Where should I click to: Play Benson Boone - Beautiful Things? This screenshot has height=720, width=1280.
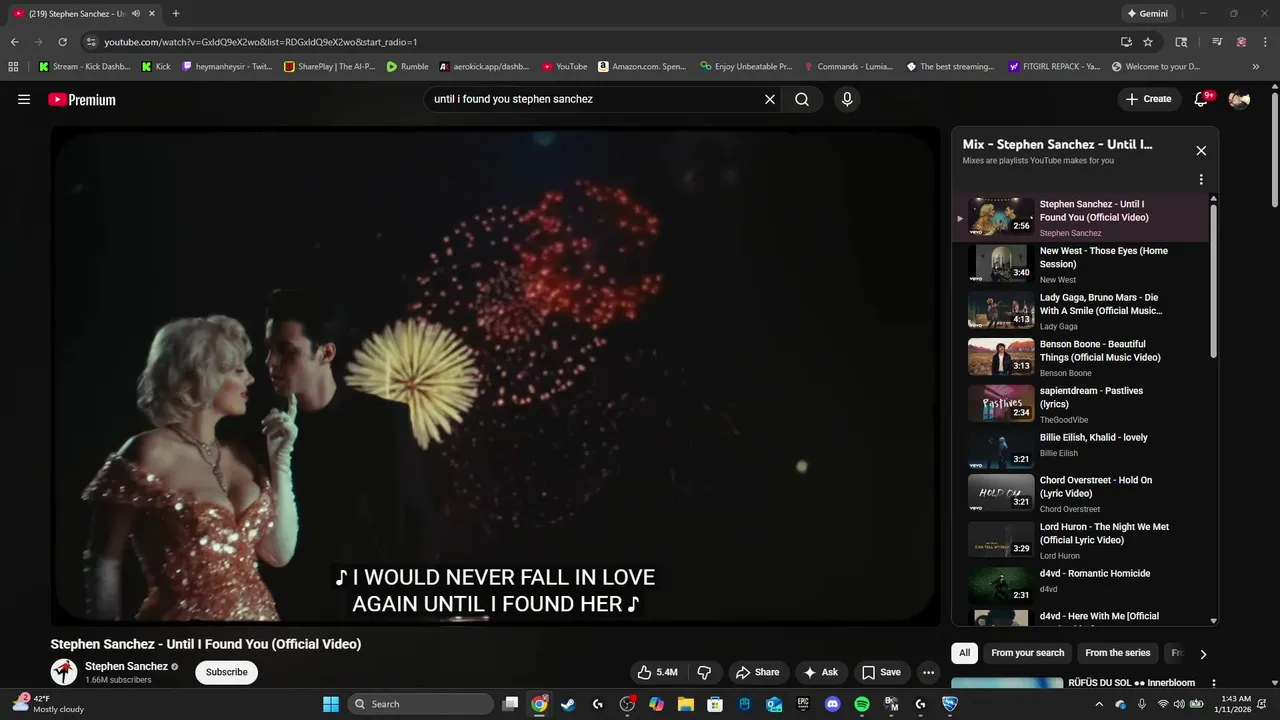coord(1082,358)
